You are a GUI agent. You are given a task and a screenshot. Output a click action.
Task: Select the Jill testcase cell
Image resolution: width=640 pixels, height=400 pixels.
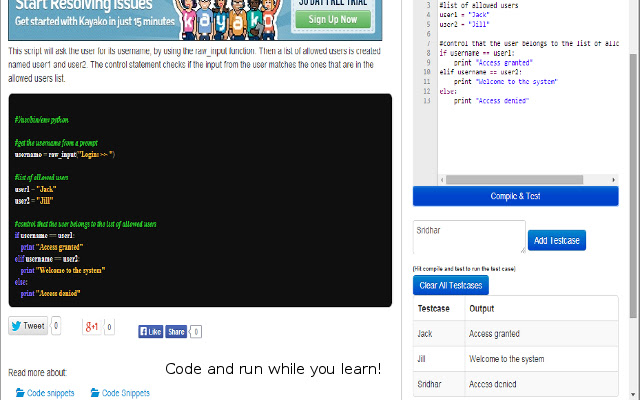pyautogui.click(x=439, y=359)
